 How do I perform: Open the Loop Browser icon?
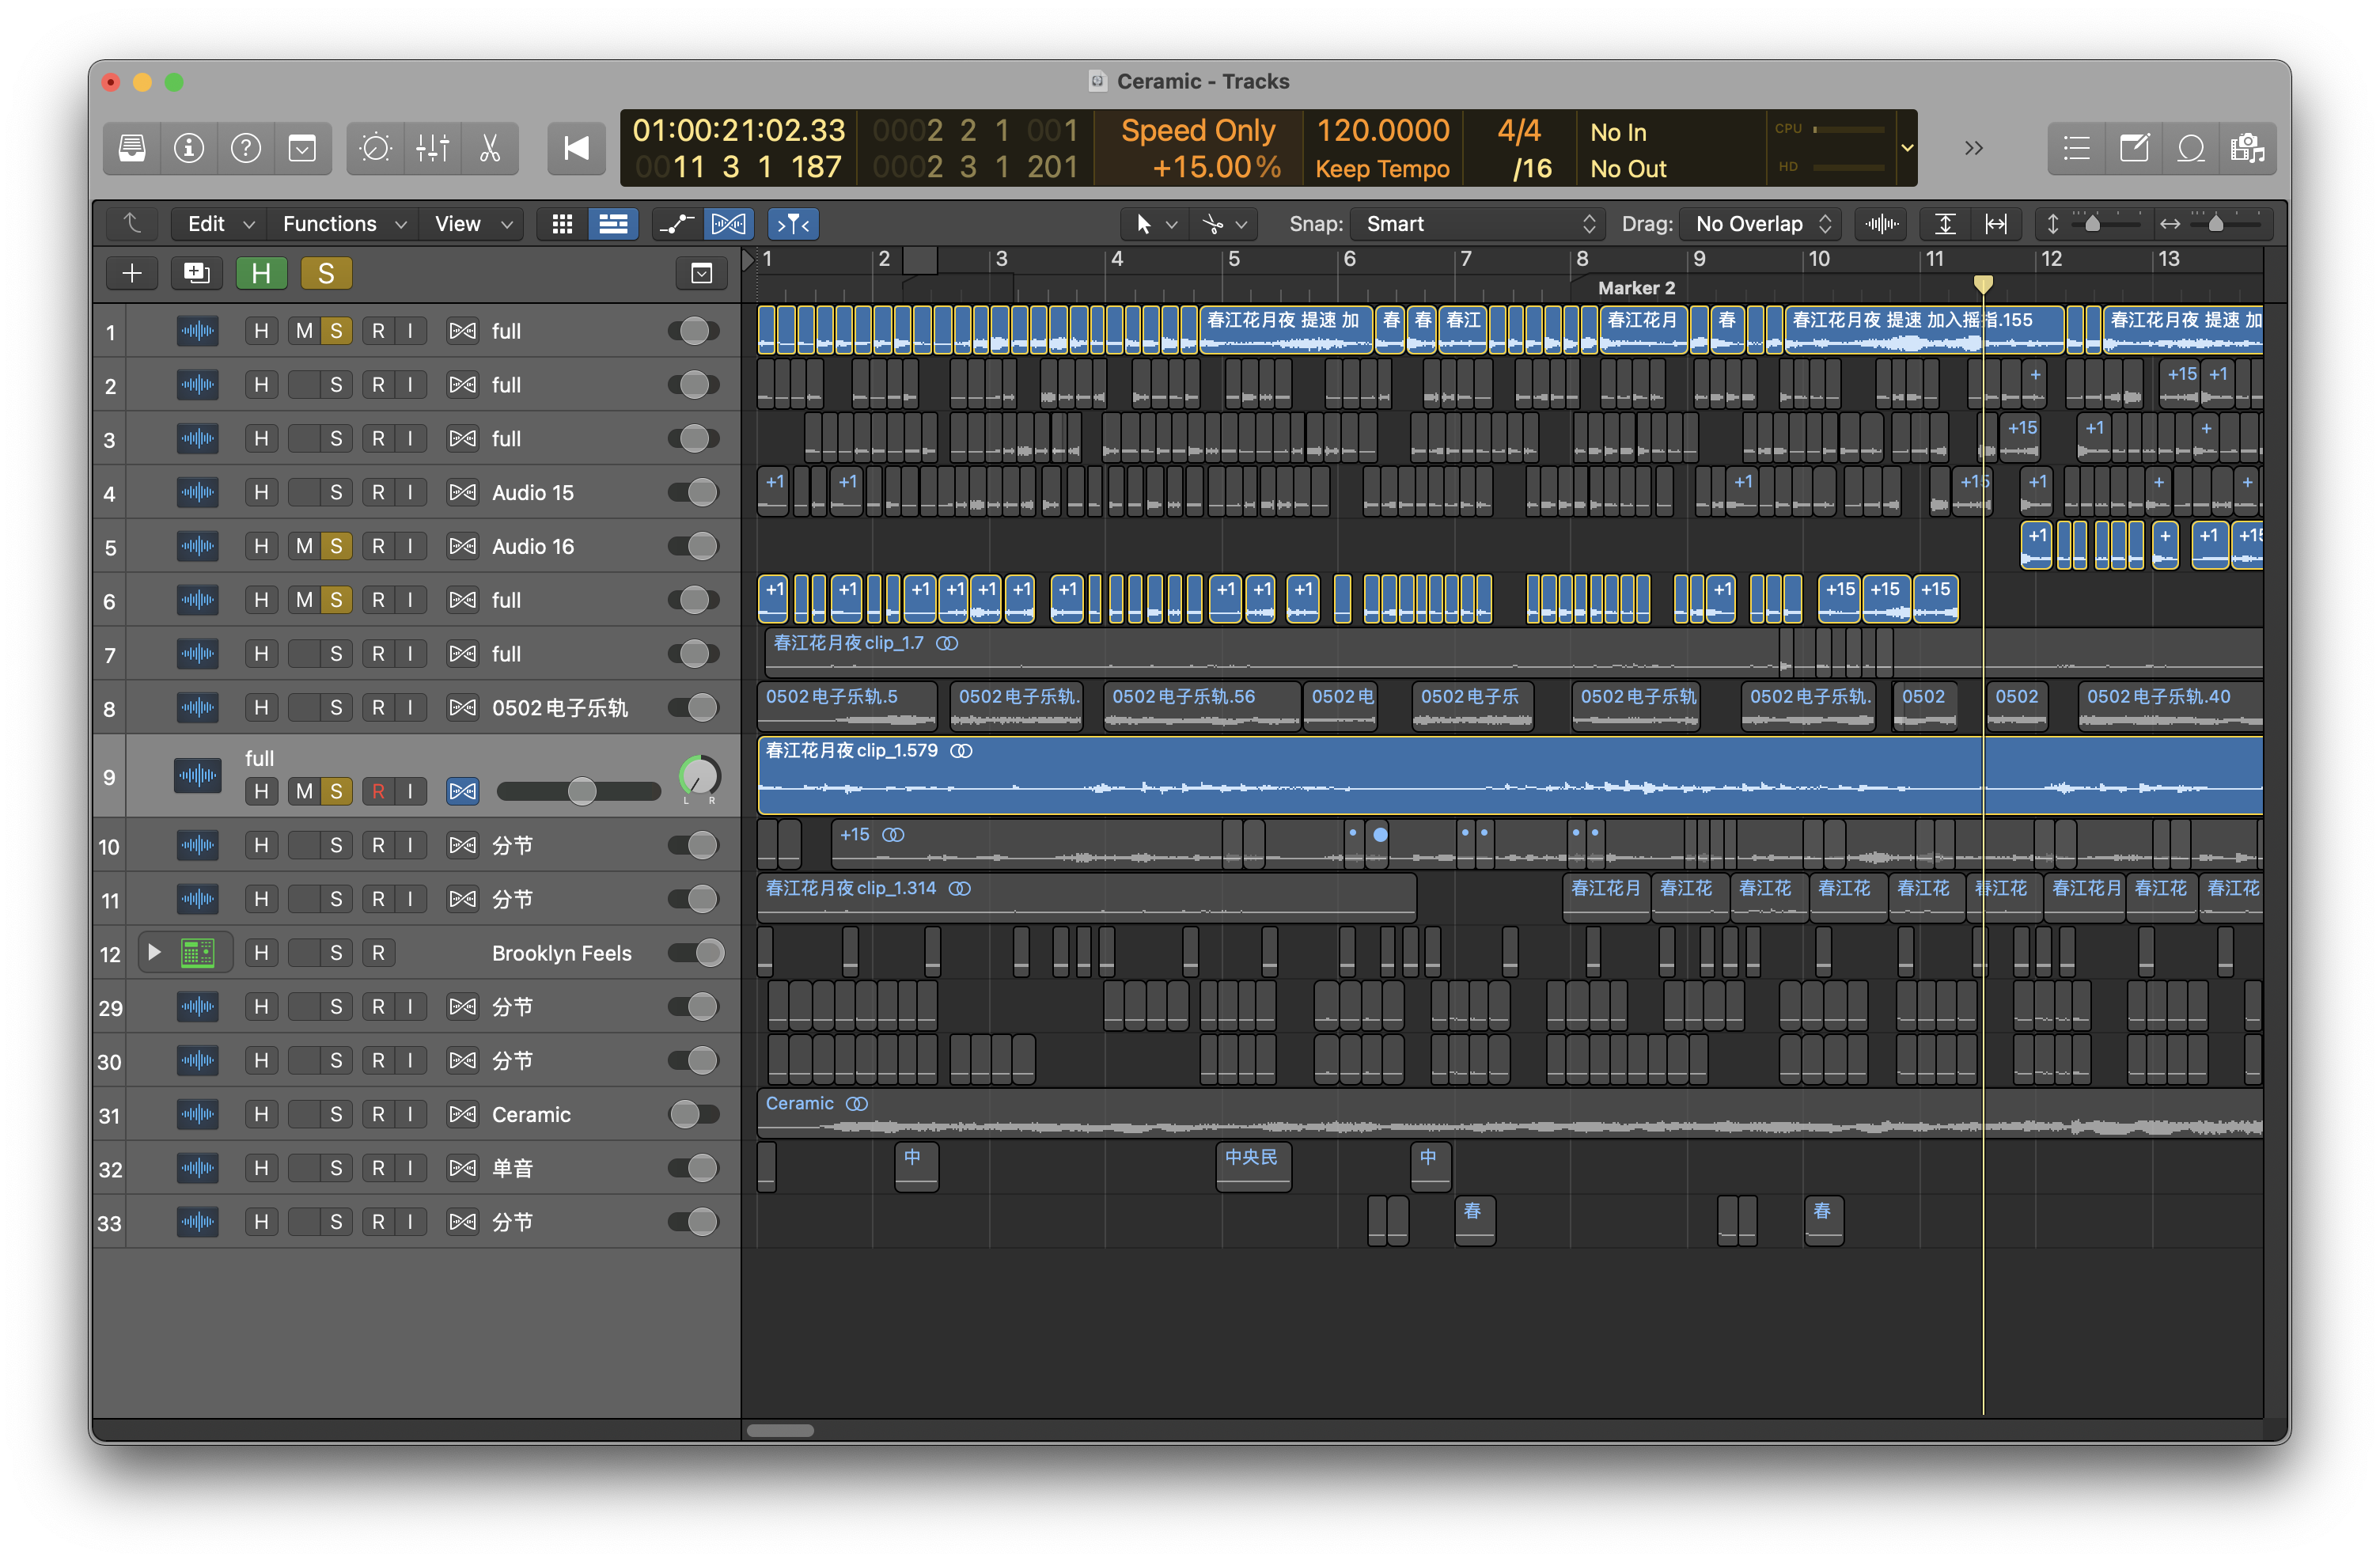tap(2190, 149)
